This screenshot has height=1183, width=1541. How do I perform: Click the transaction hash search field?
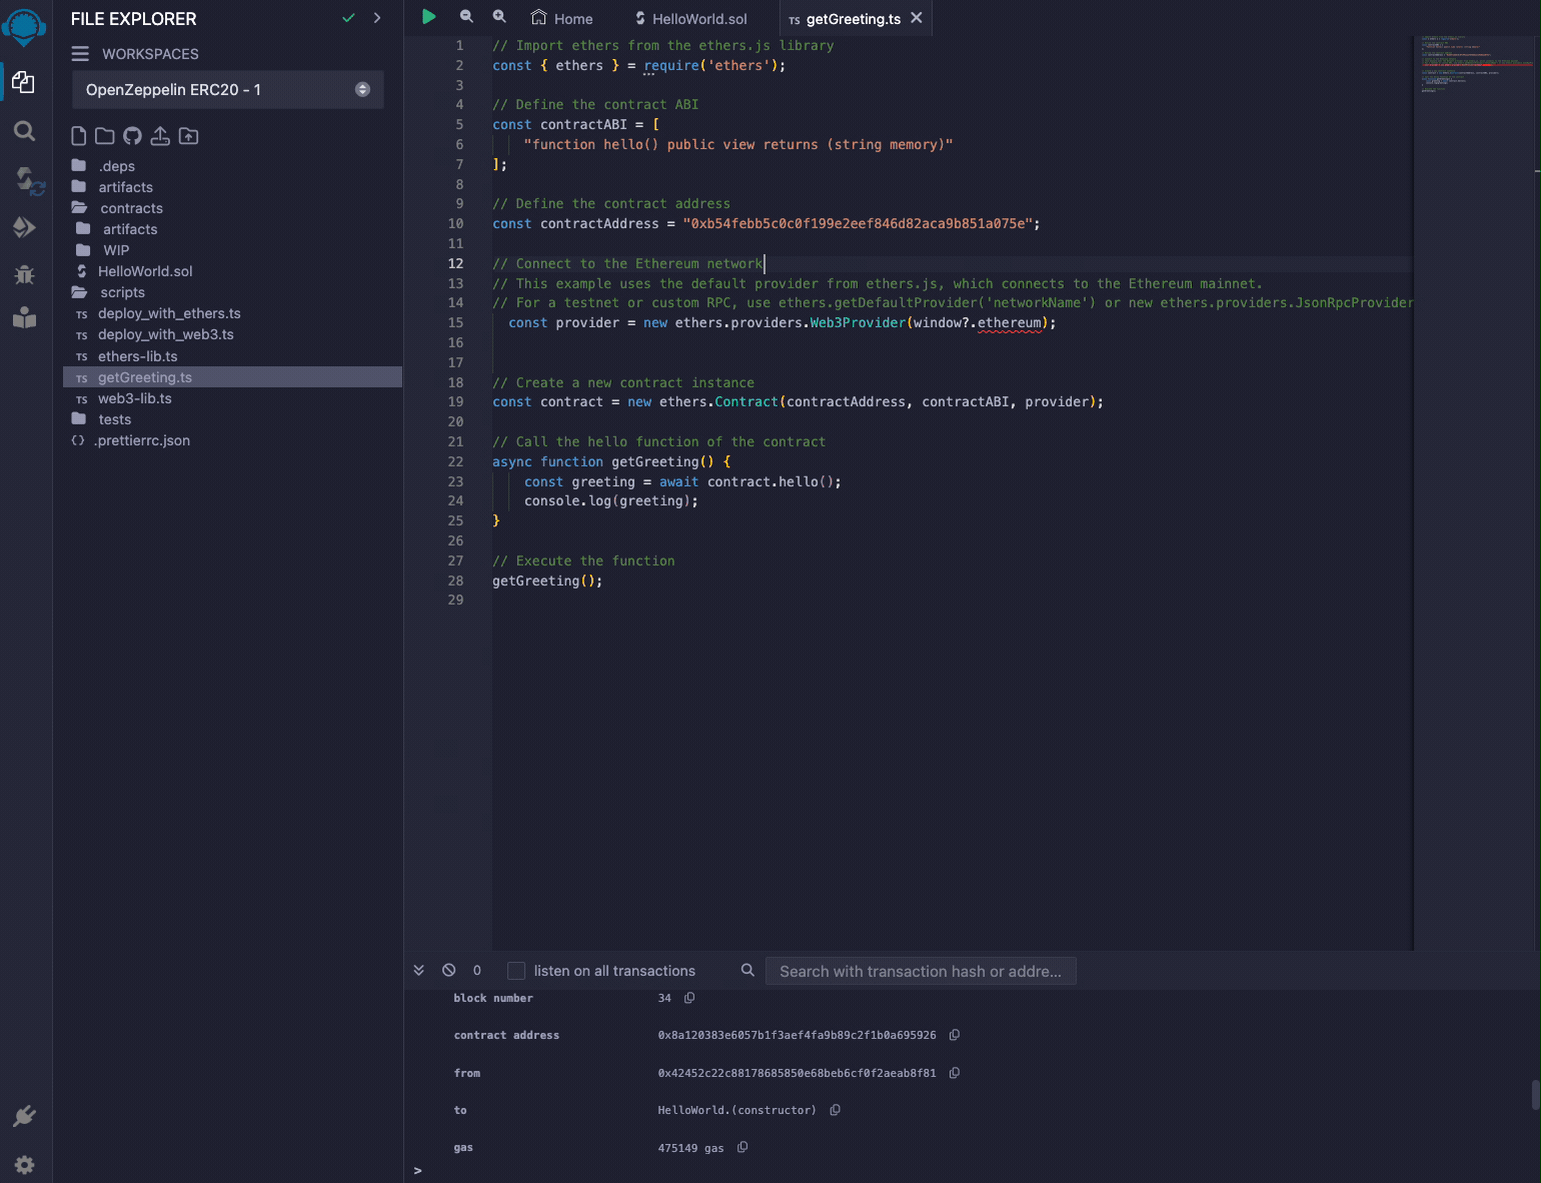[920, 971]
